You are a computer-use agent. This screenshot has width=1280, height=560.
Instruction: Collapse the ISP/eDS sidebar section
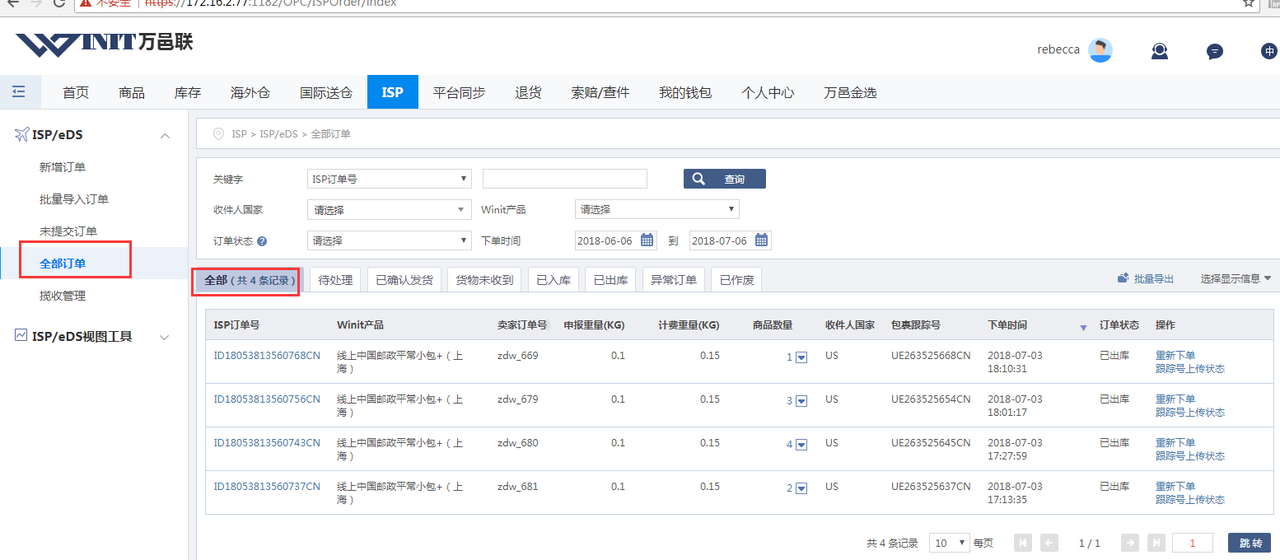tap(166, 135)
